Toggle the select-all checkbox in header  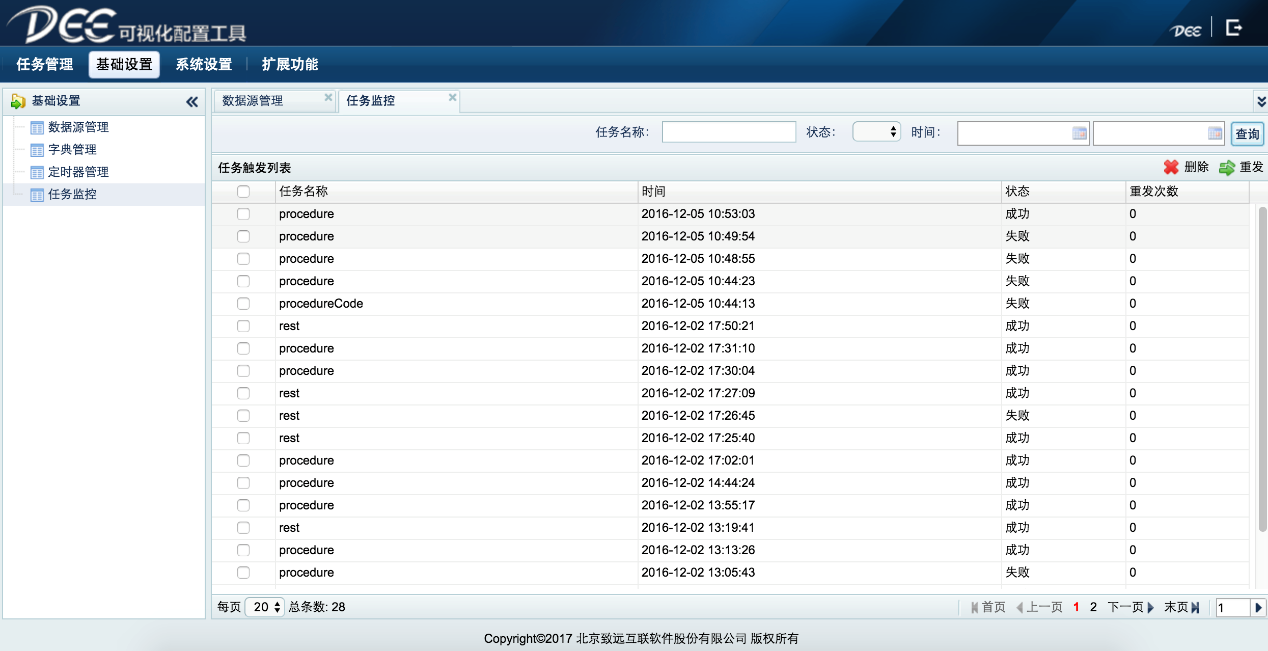243,192
